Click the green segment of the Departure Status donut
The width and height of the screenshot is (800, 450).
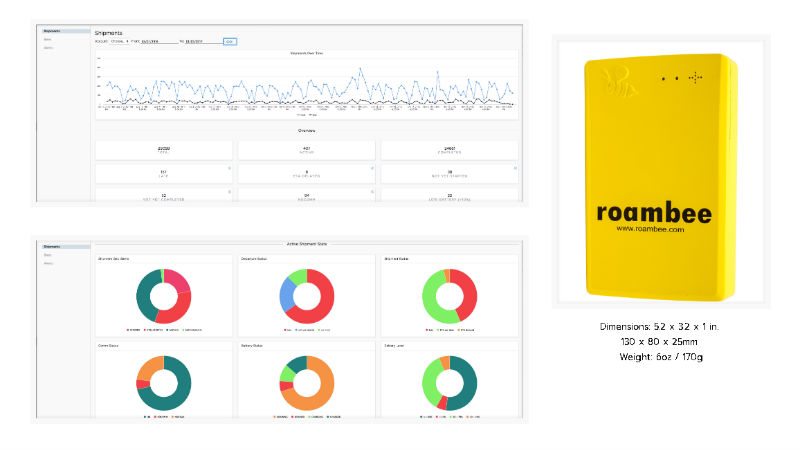click(x=298, y=276)
